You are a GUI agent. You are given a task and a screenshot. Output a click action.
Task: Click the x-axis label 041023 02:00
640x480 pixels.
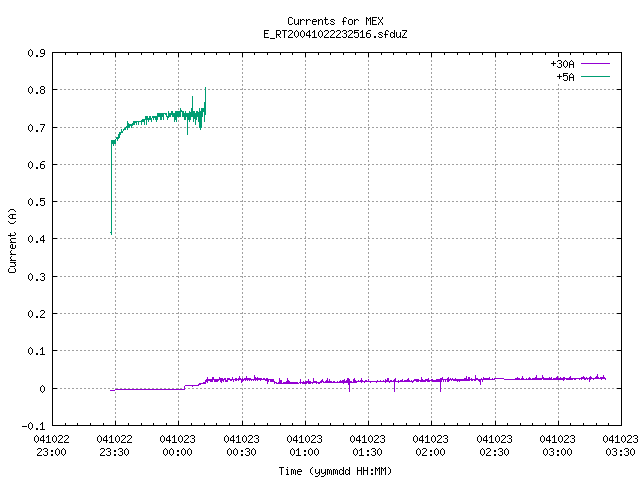coord(431,446)
